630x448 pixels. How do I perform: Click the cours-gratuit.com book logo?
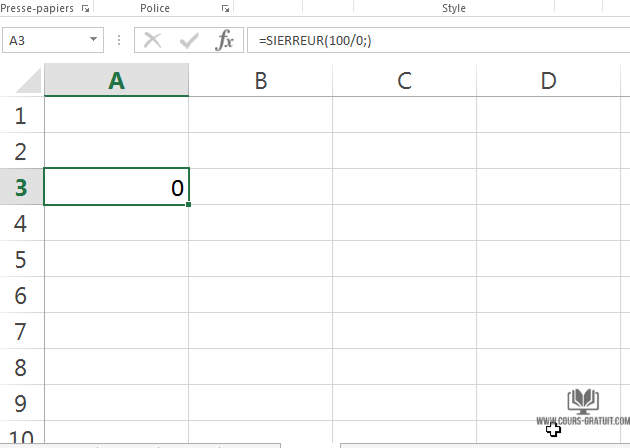pos(582,402)
